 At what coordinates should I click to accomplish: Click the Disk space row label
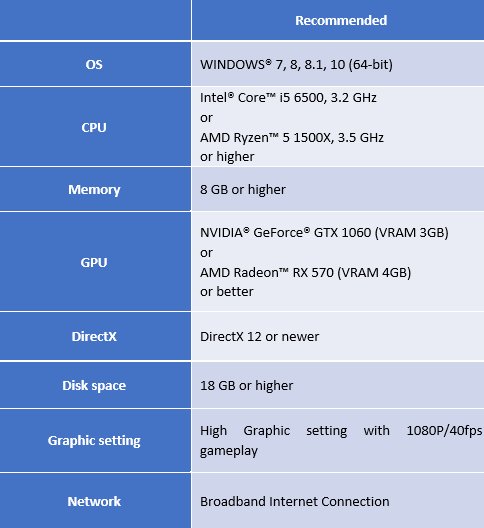(94, 386)
